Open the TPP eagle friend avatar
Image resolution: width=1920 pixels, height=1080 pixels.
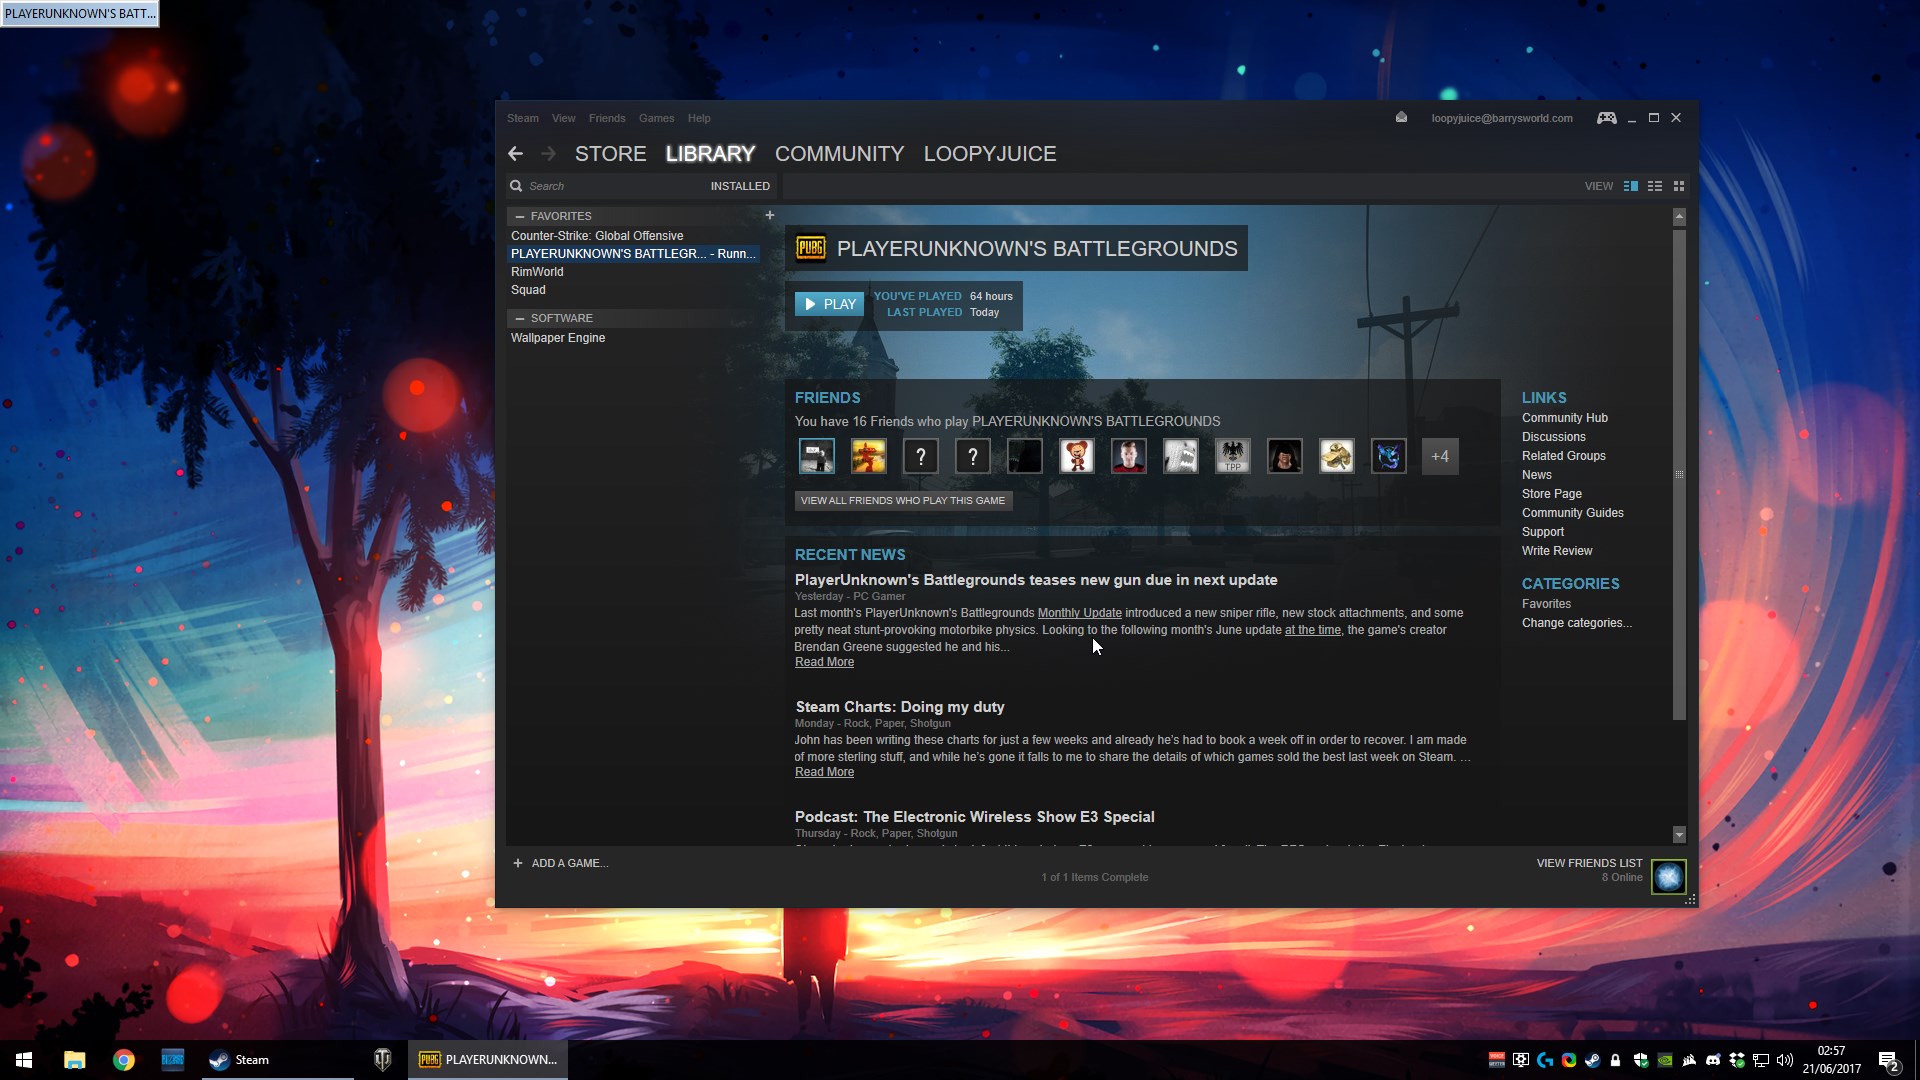[x=1232, y=456]
